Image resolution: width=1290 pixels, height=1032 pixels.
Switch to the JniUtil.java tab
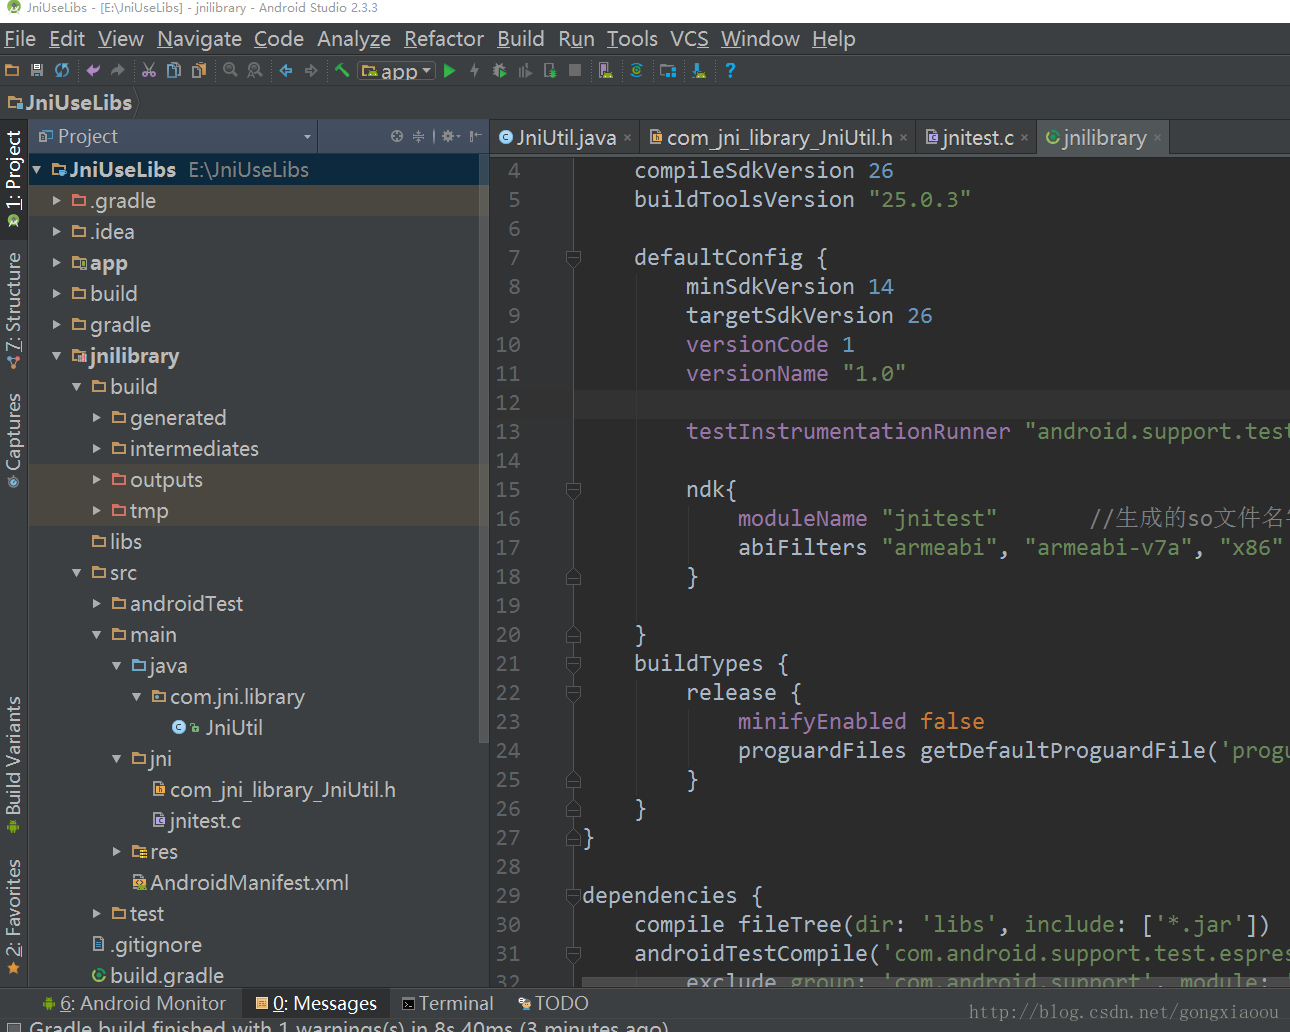[x=566, y=138]
